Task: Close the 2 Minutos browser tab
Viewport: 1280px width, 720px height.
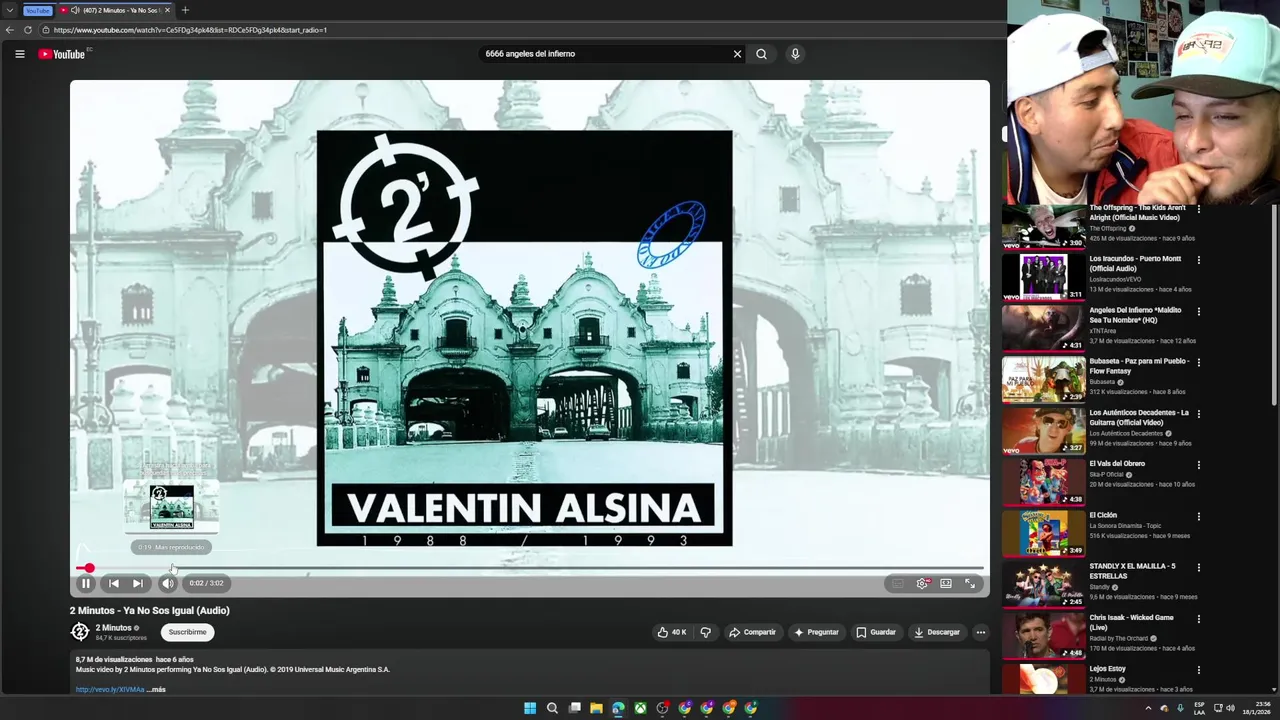Action: click(x=169, y=10)
